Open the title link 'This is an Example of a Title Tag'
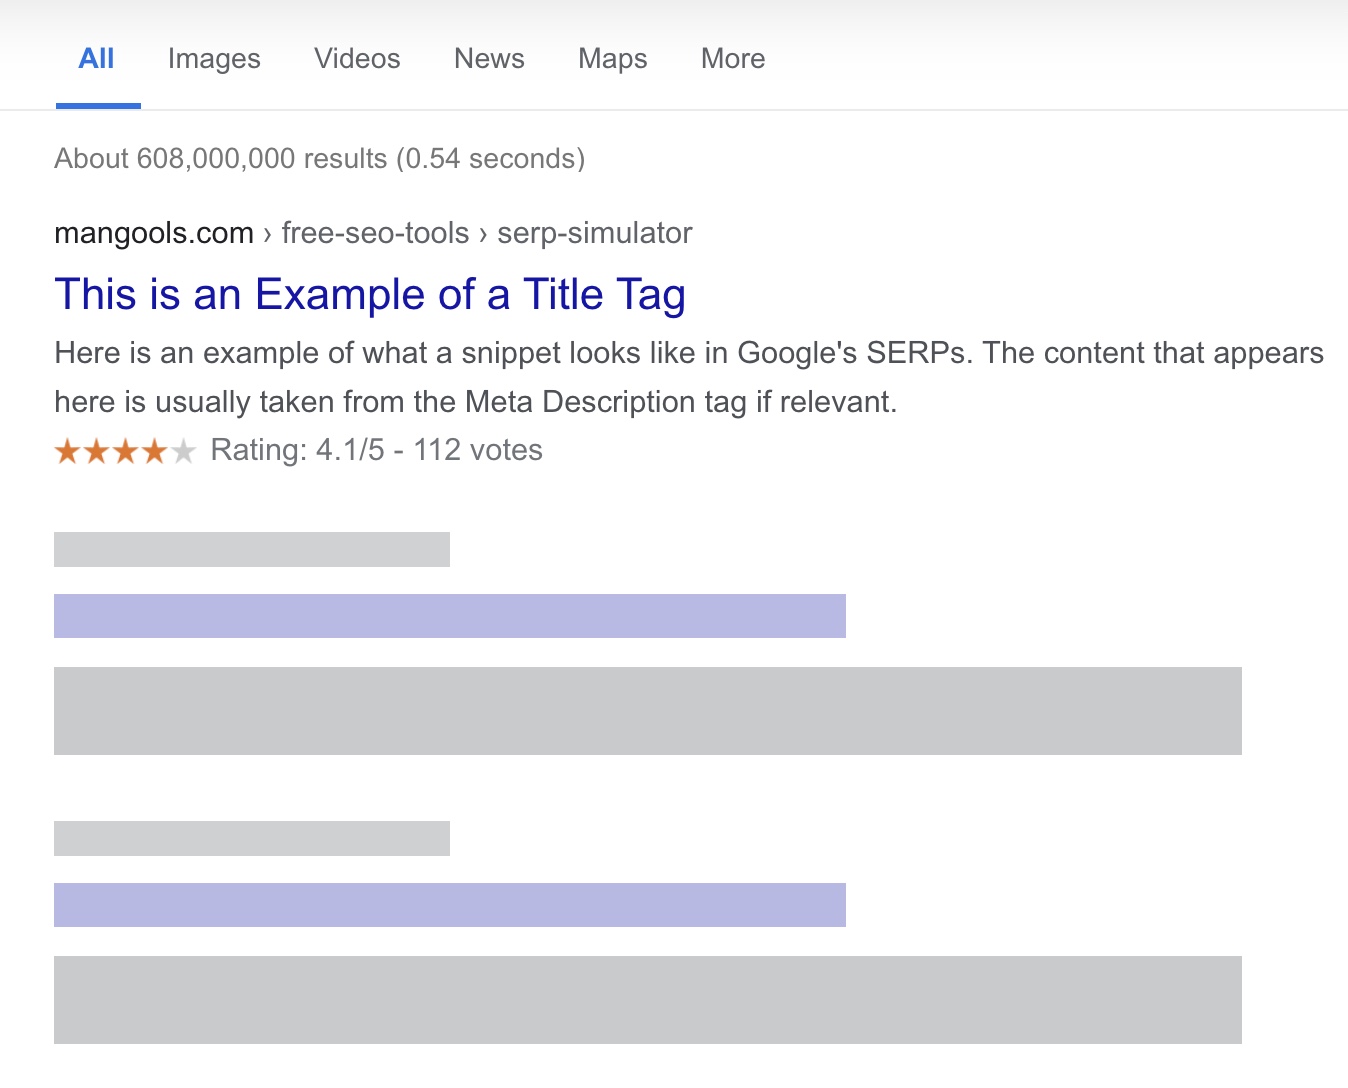Image resolution: width=1348 pixels, height=1088 pixels. [370, 294]
